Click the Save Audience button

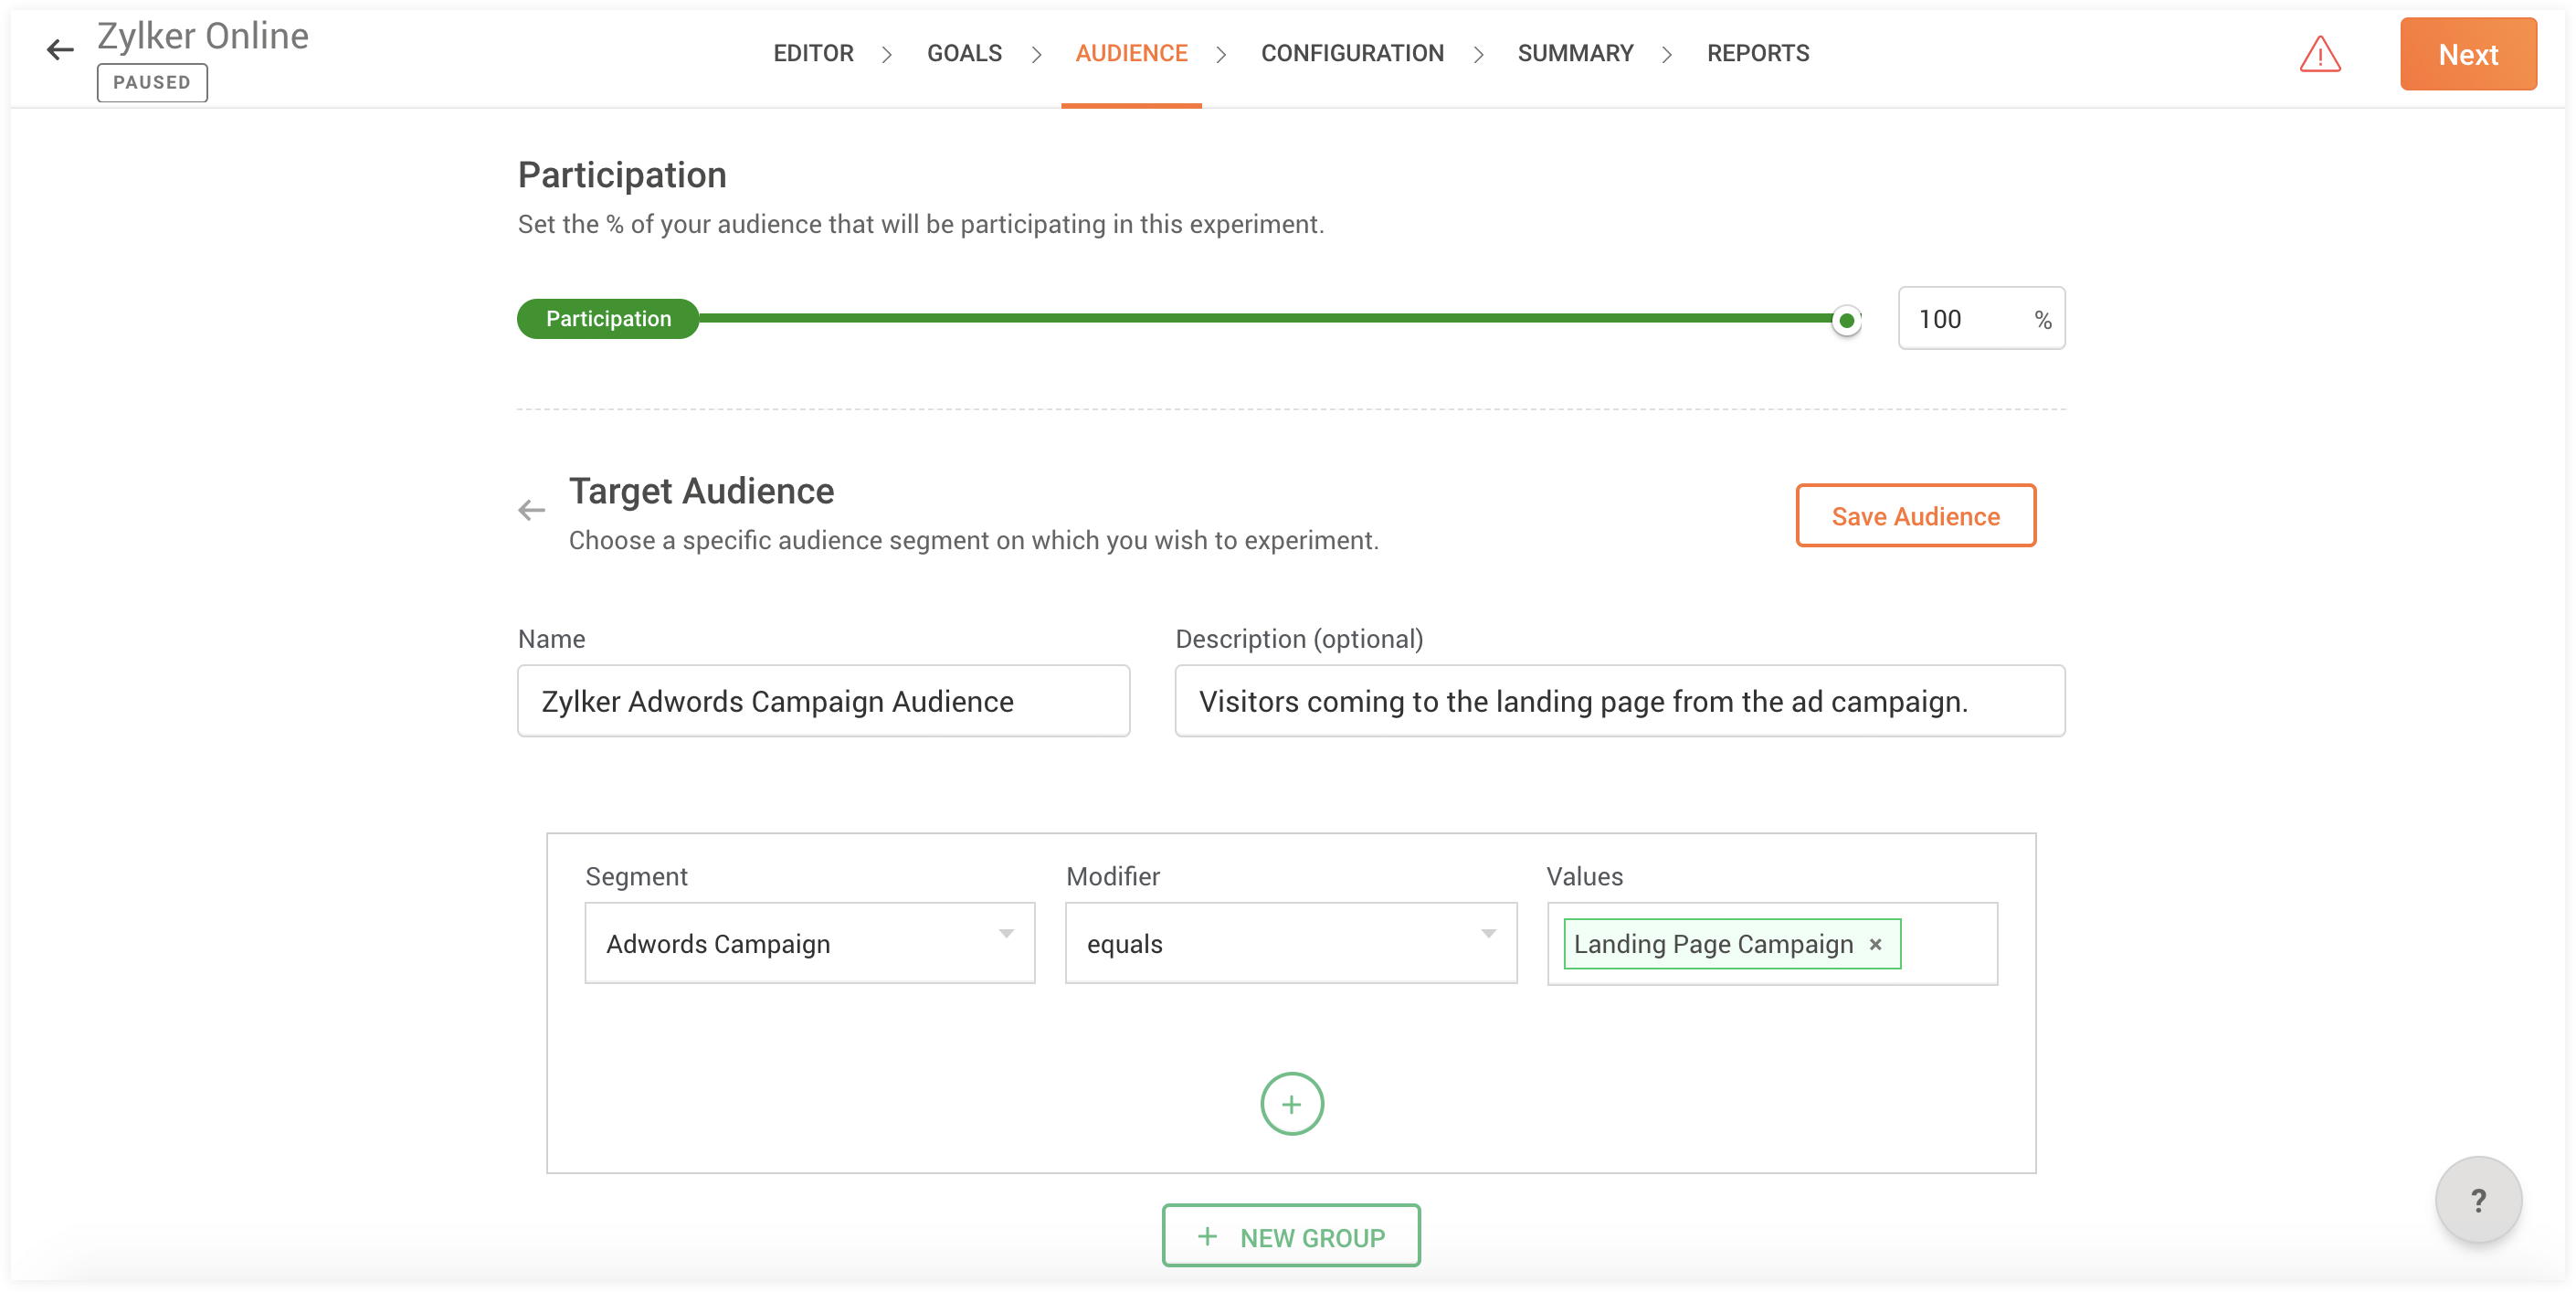tap(1915, 516)
